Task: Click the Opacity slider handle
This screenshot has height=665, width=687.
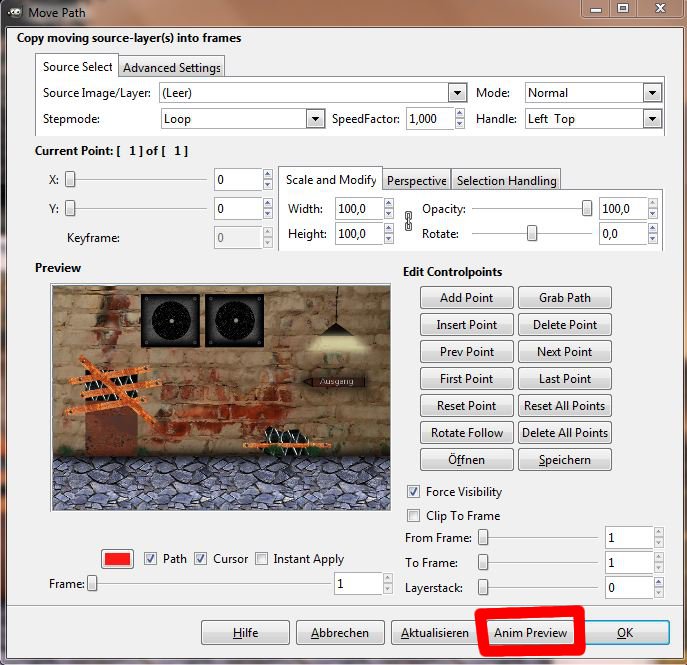Action: [587, 209]
